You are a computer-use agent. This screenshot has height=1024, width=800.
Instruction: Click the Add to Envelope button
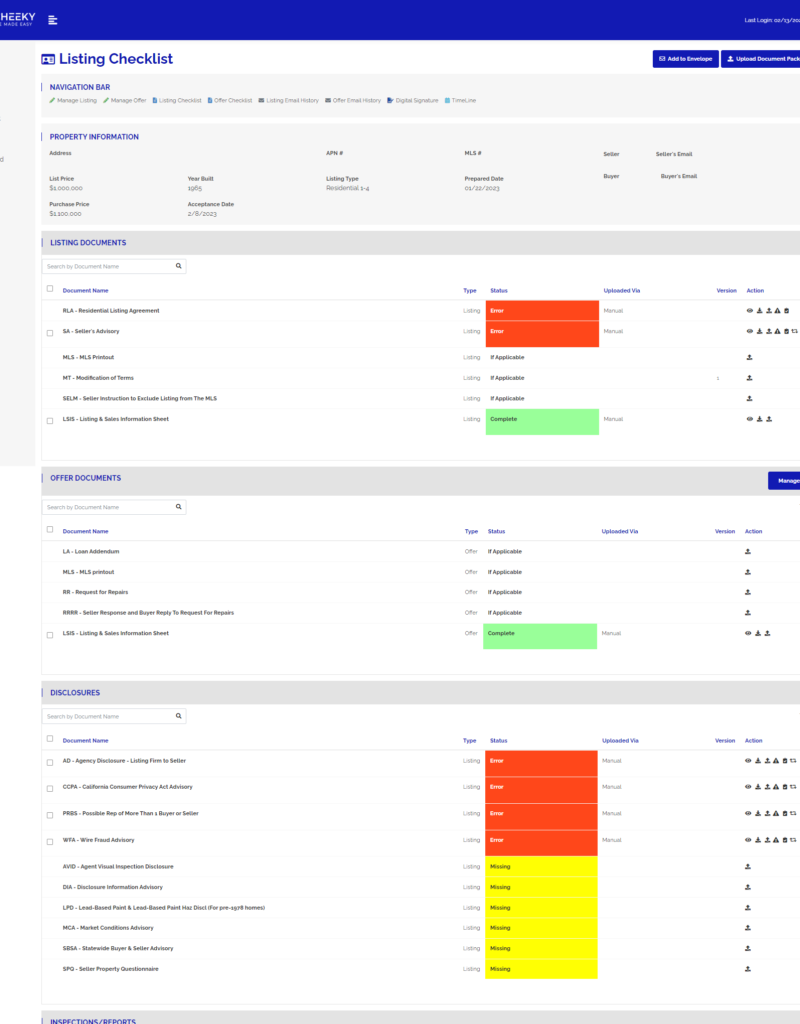[x=684, y=59]
